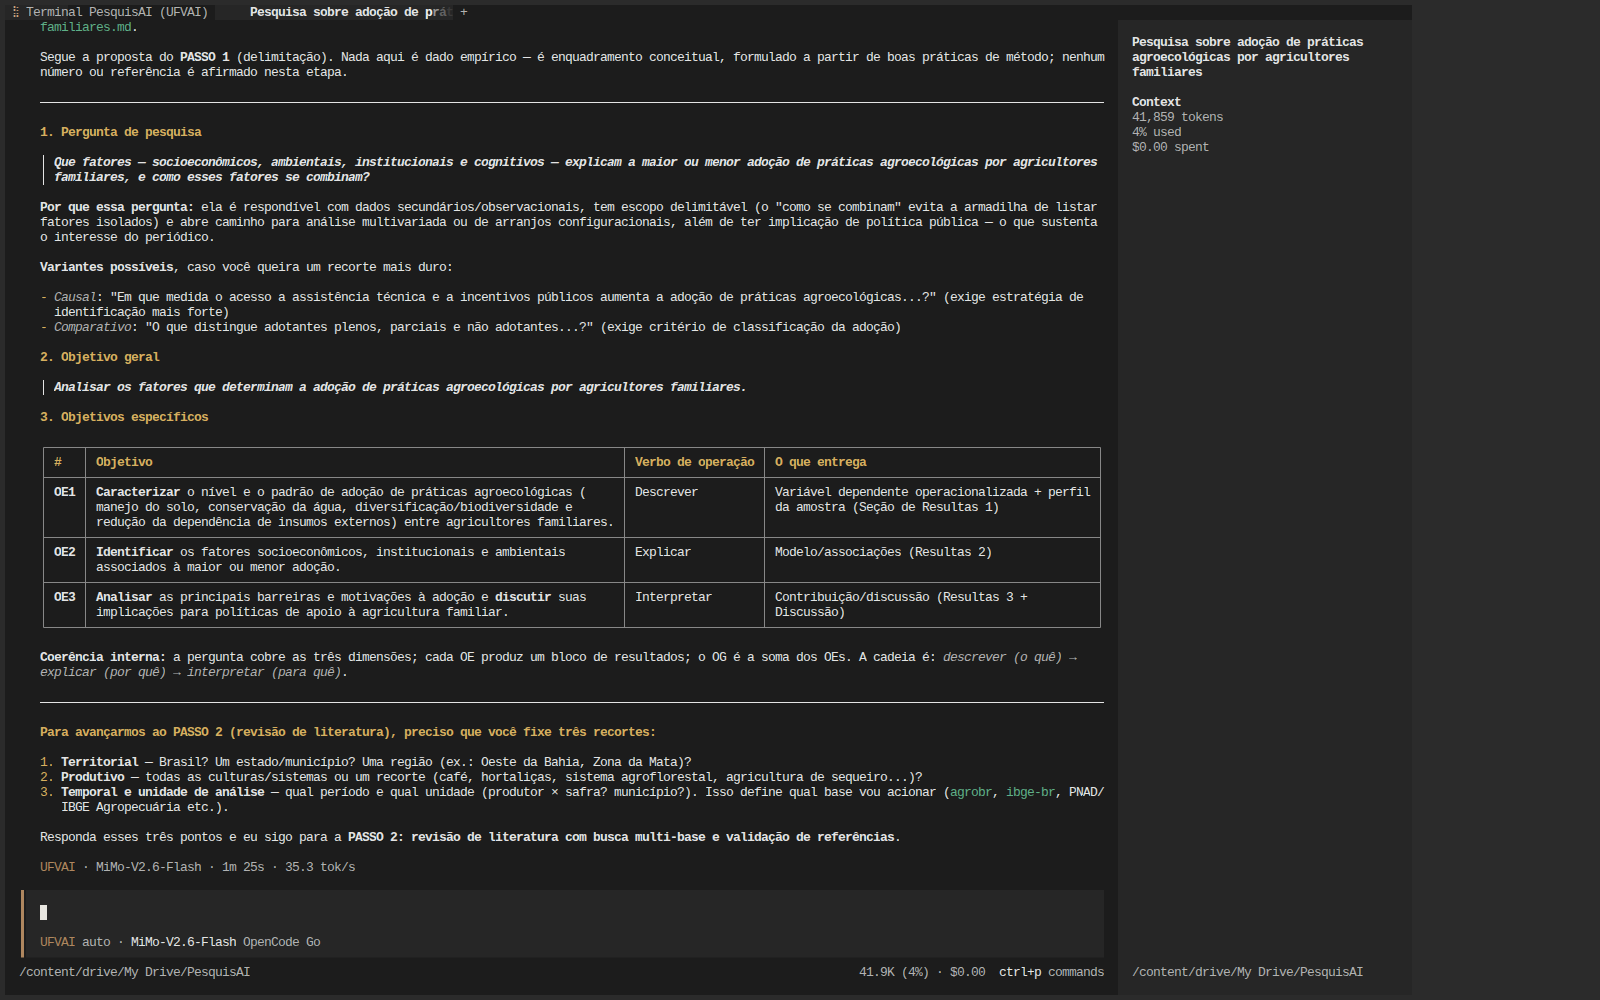Click the 'MiMo-V2.6-Flash' model name below the prompt

point(183,942)
